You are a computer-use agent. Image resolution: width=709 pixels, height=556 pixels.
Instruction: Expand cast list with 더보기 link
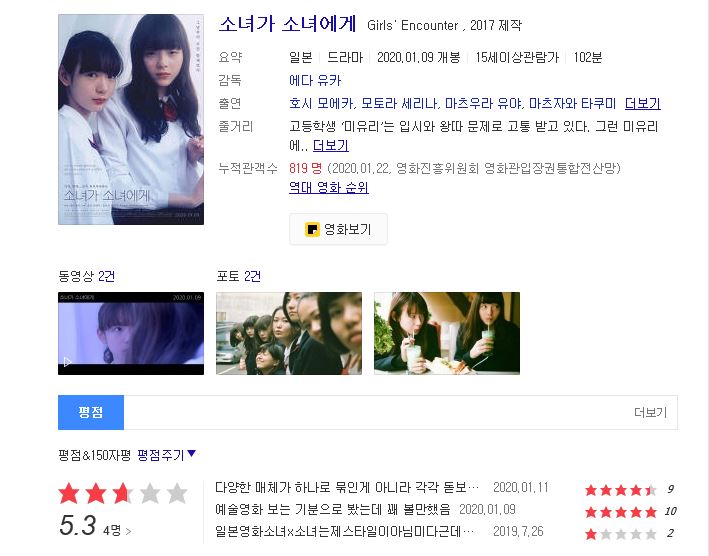643,104
